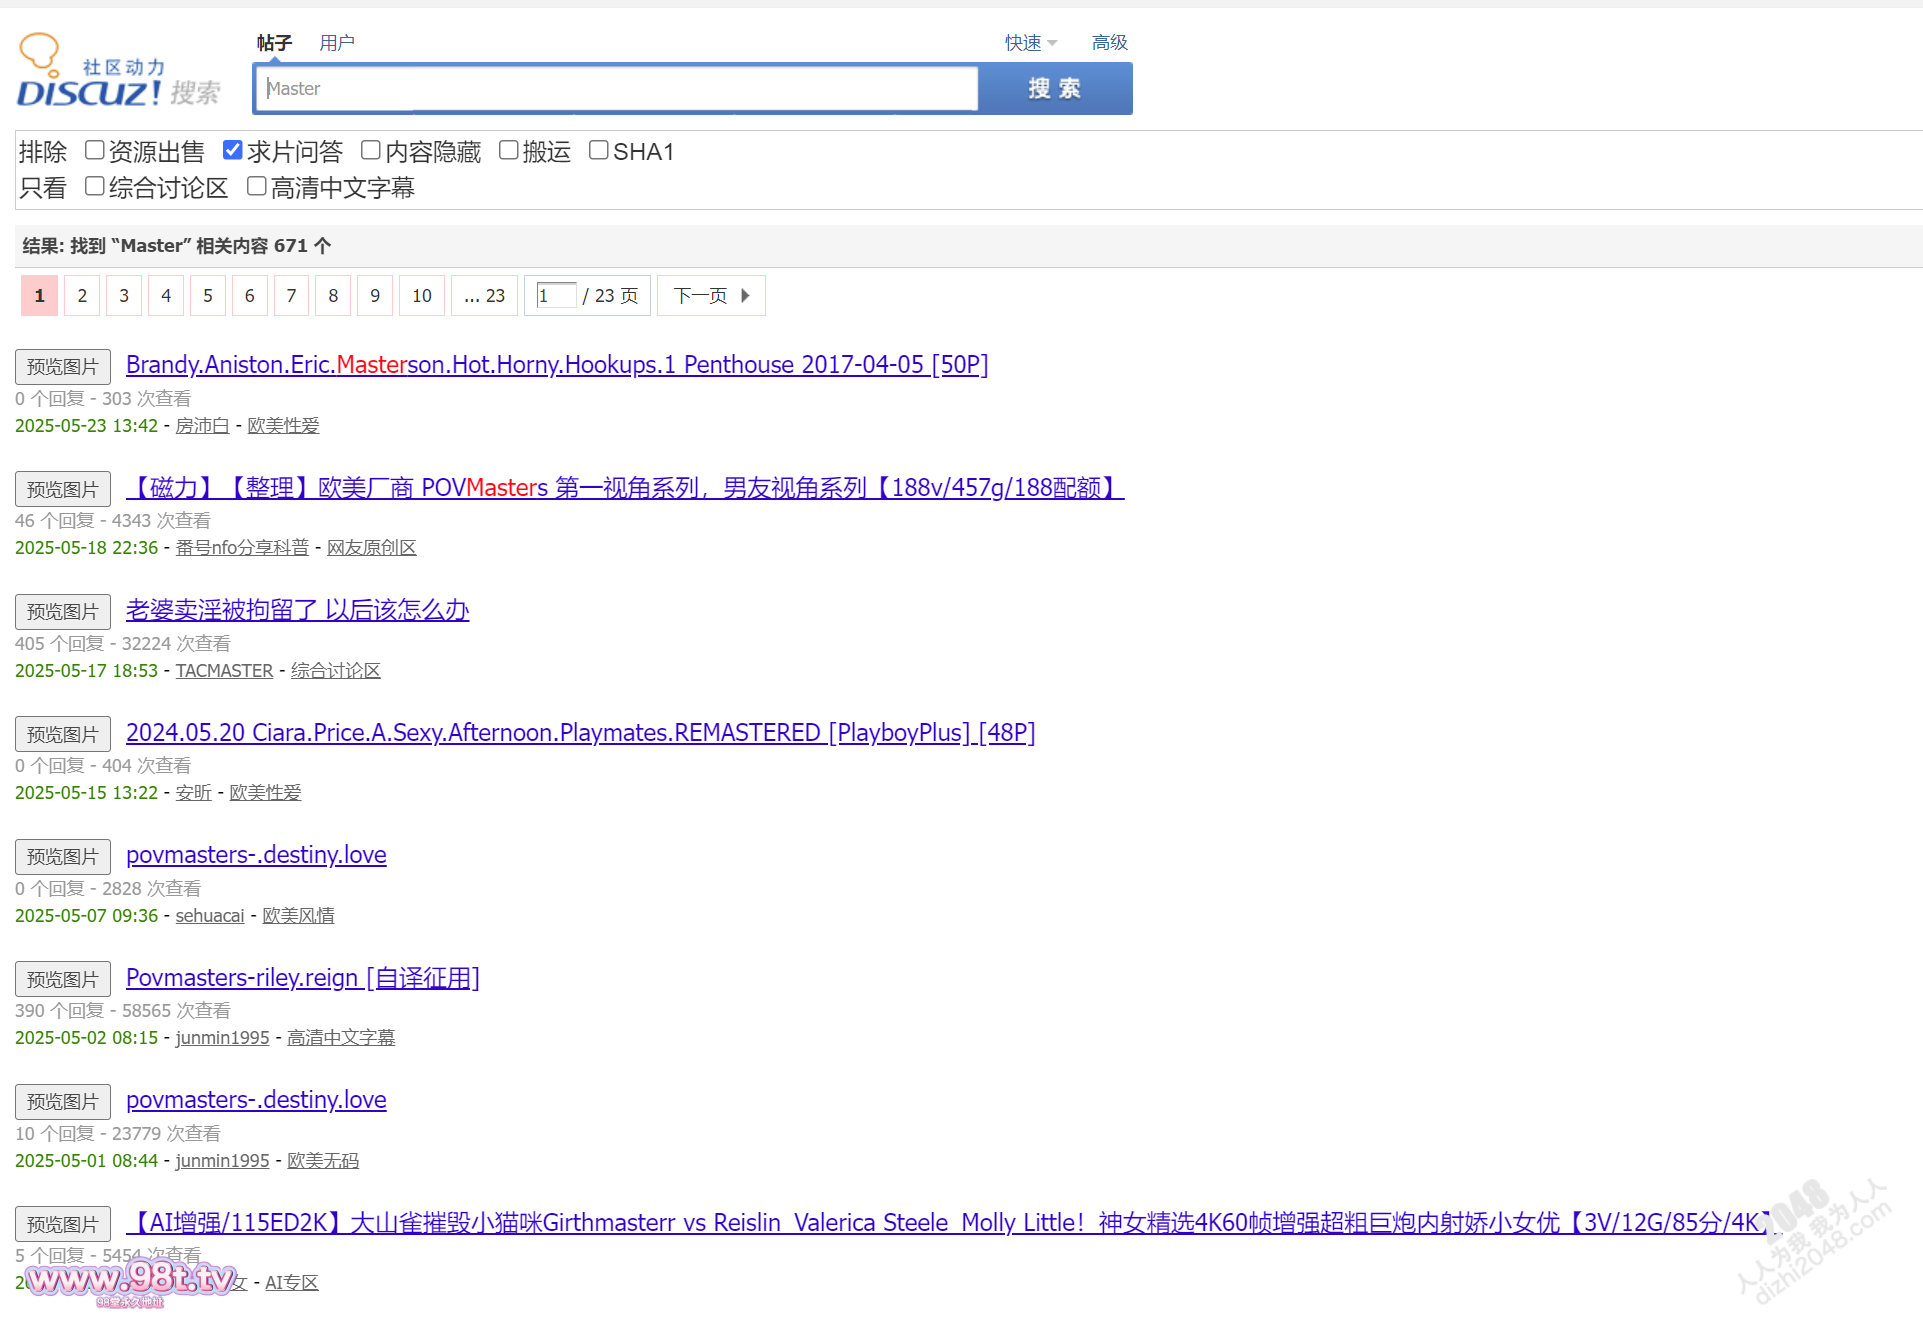Enable the SHA1 exclusion checkbox
Screen dimensions: 1923x1317
click(598, 149)
